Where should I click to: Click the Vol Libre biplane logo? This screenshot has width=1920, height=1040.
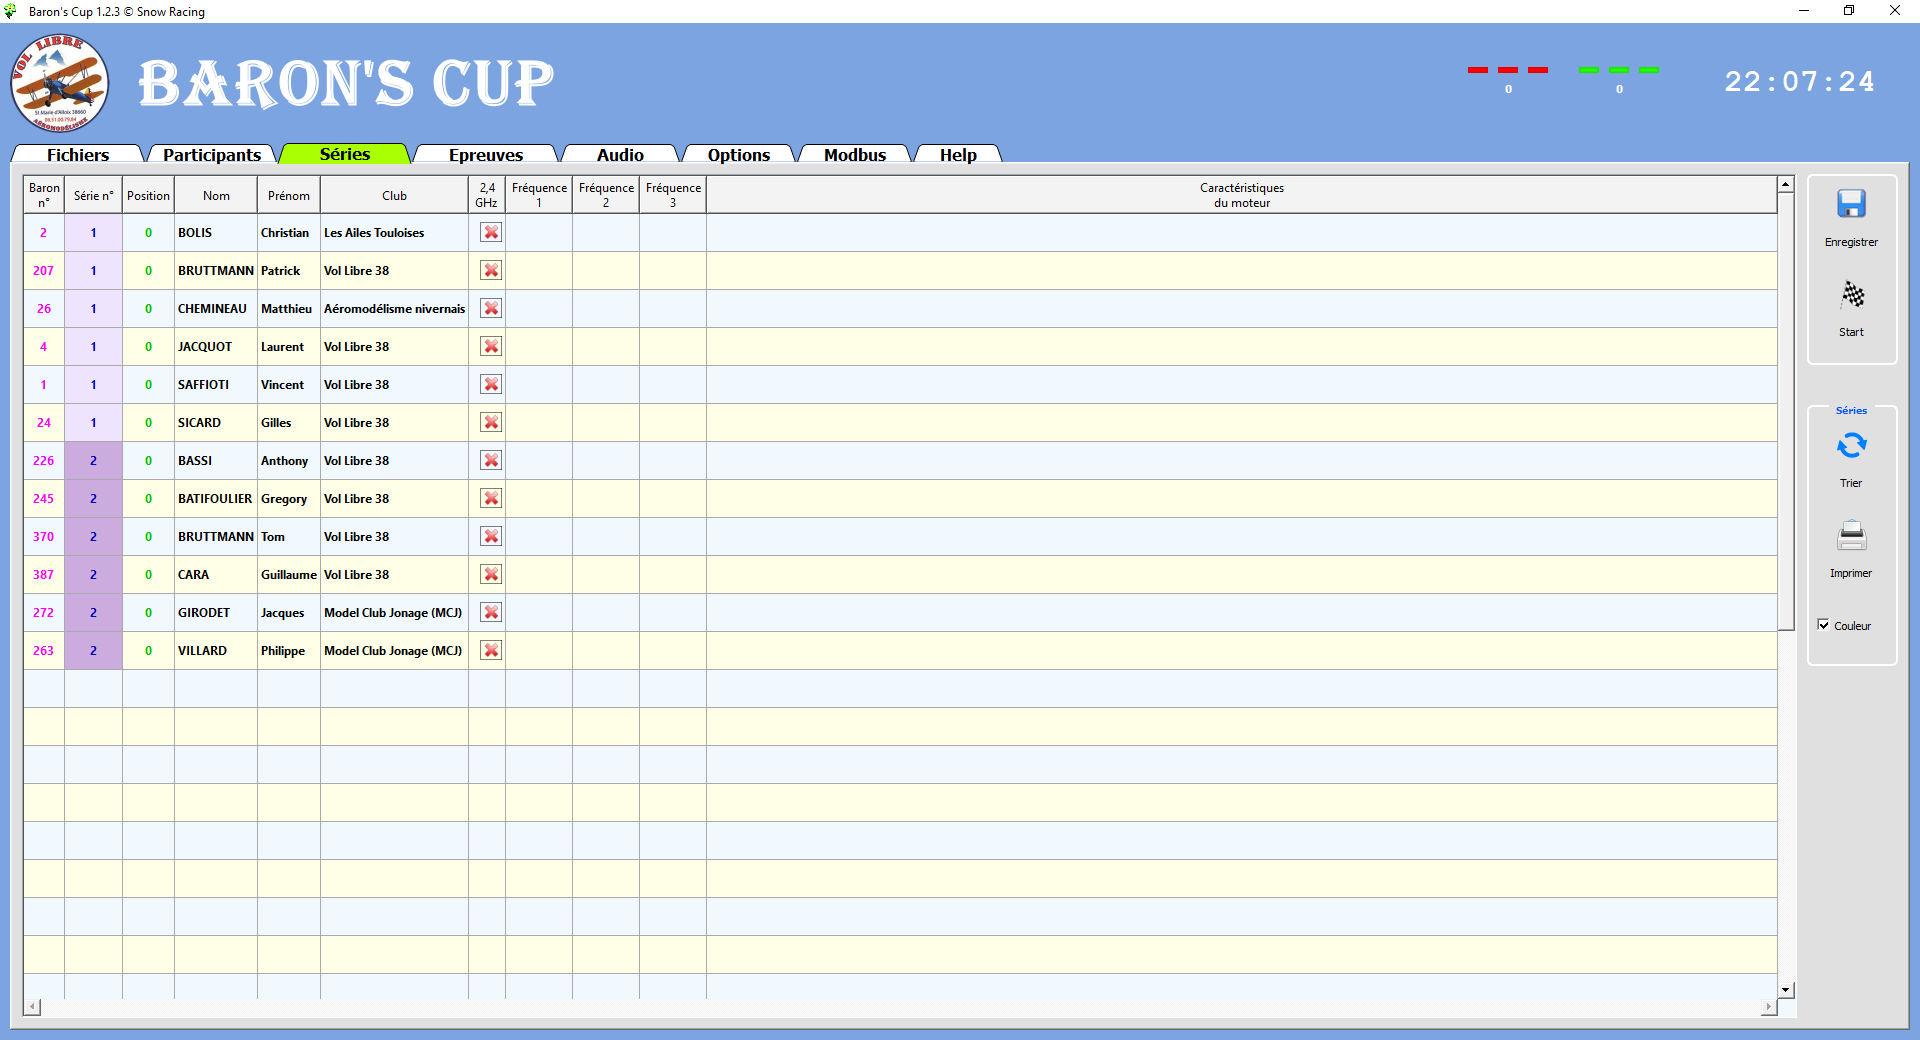point(60,83)
